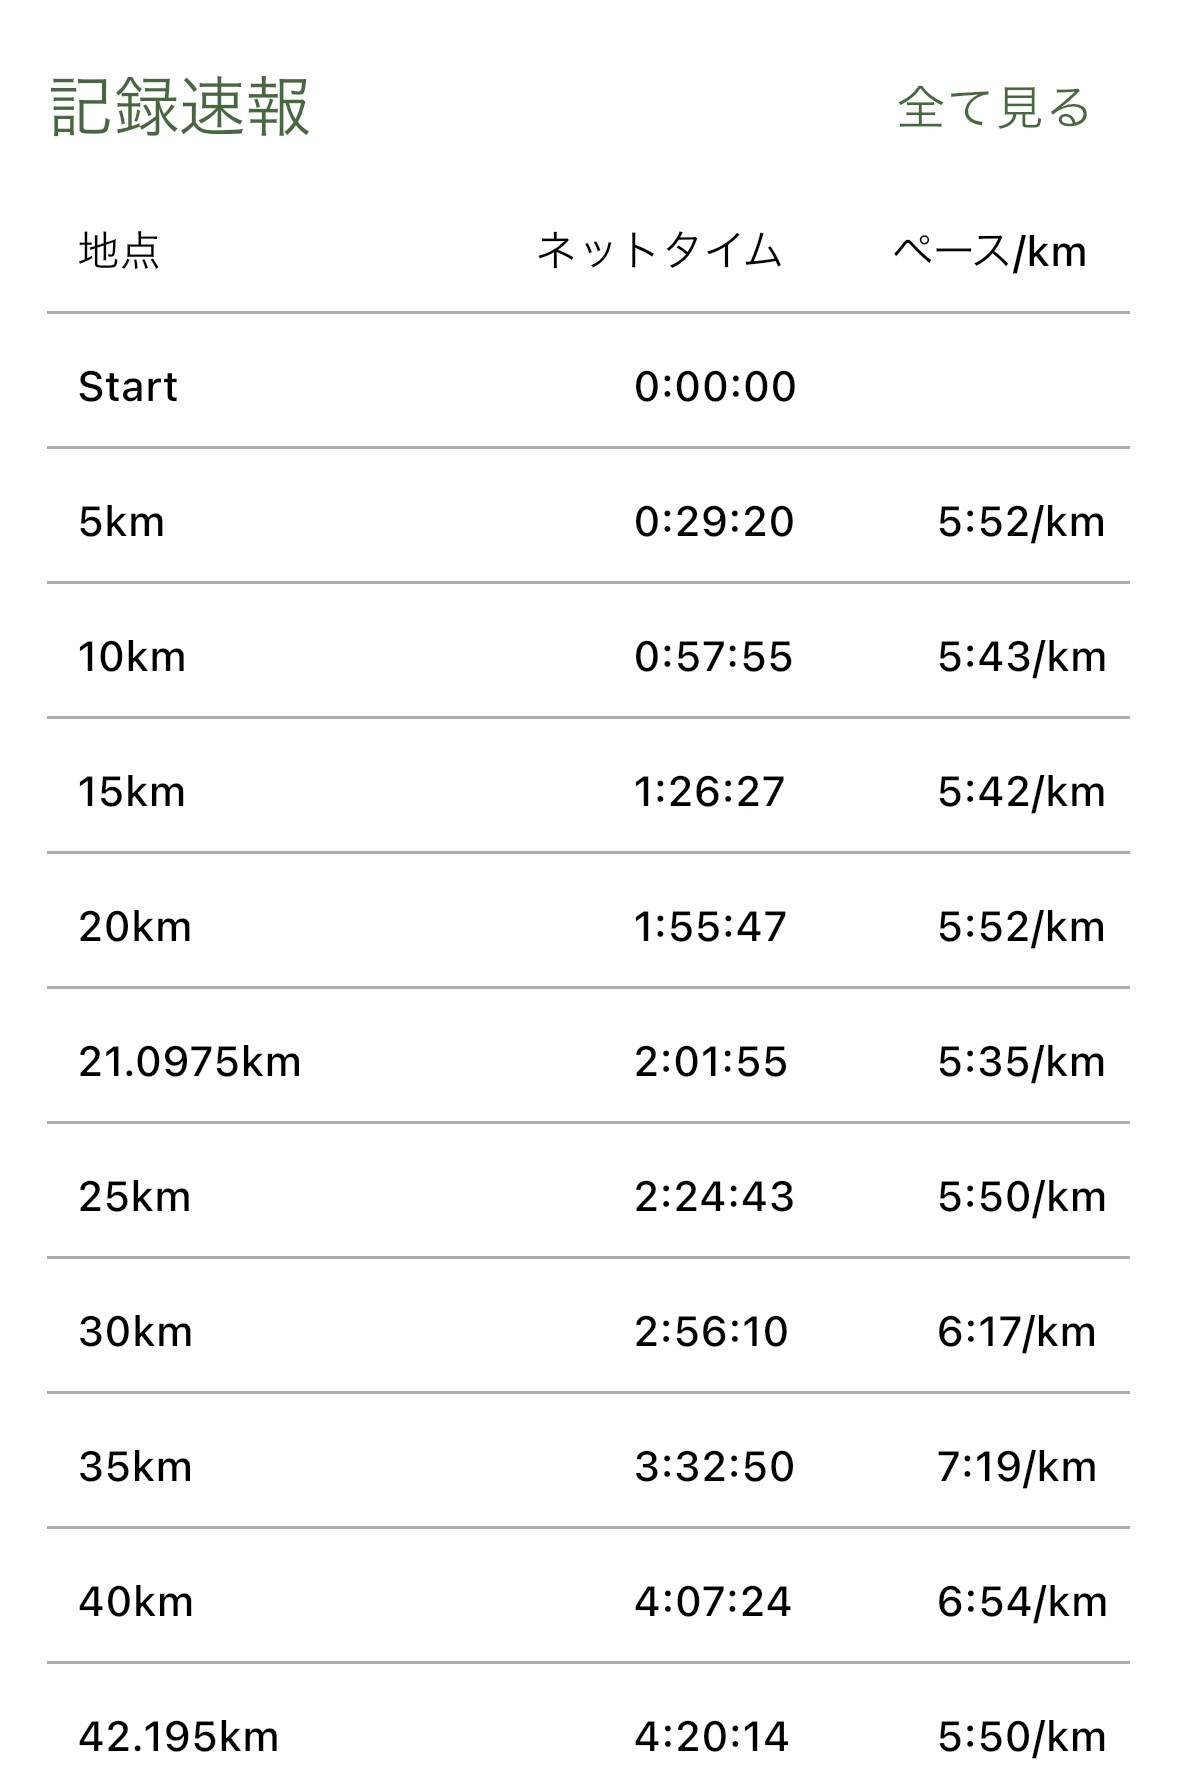Tap the finish net time 4:20:14

click(712, 1737)
